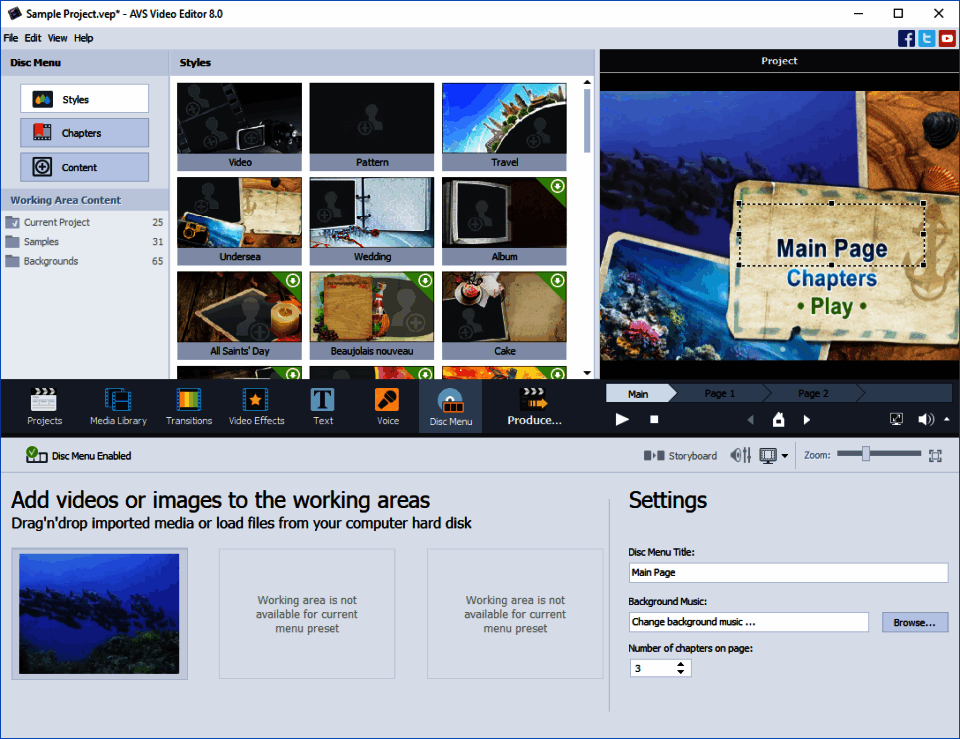This screenshot has width=960, height=739.
Task: Open the Transitions panel
Action: (188, 405)
